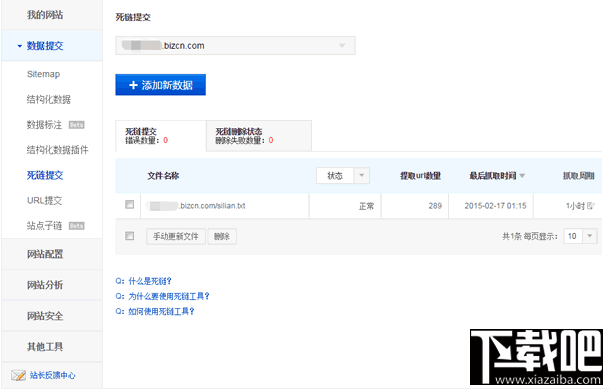Switch to the 死链删除状态 tab
Screen dimensions: 610x390
pyautogui.click(x=259, y=135)
